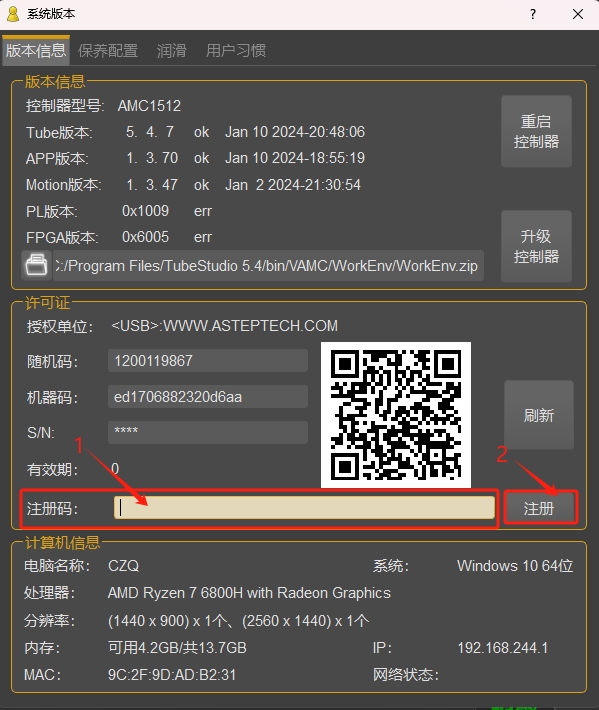Screen dimensions: 599x710
Task: Close the 系统版本 dialog window
Action: point(578,14)
